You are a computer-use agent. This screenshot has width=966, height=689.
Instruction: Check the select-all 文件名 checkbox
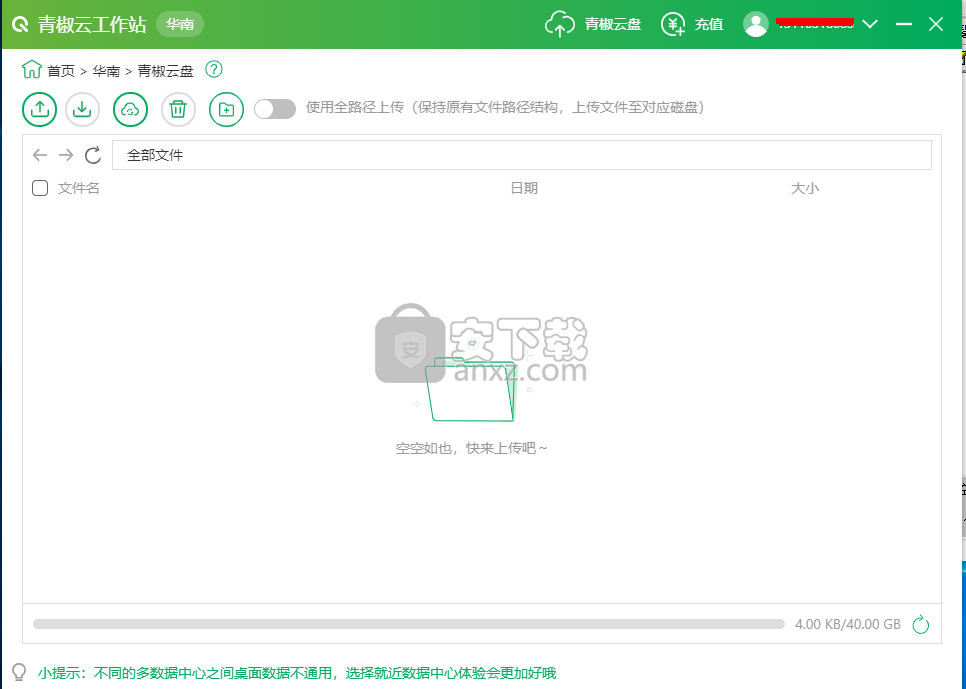pos(40,188)
